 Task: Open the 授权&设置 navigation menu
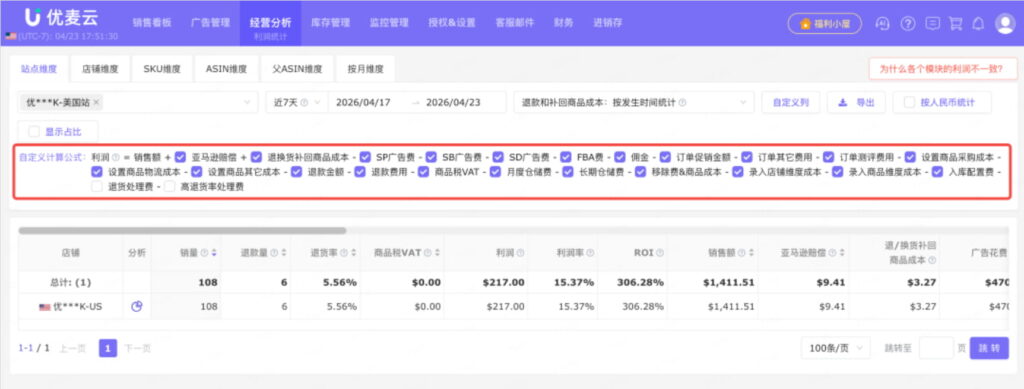tap(452, 23)
